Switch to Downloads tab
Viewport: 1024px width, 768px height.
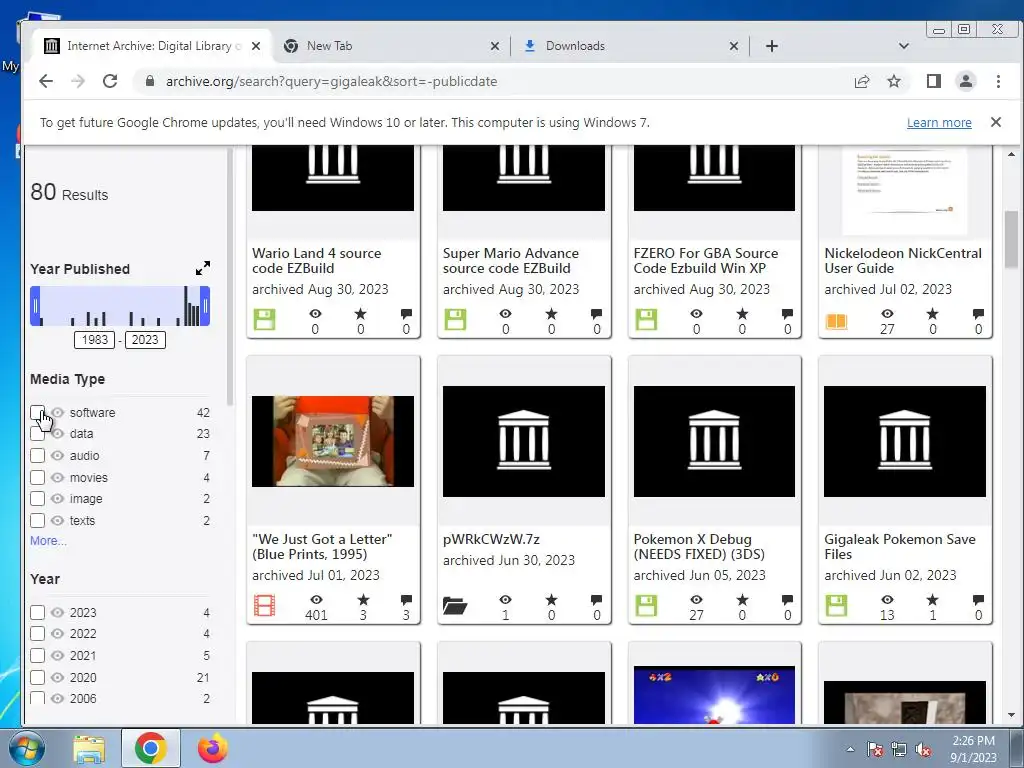(630, 46)
